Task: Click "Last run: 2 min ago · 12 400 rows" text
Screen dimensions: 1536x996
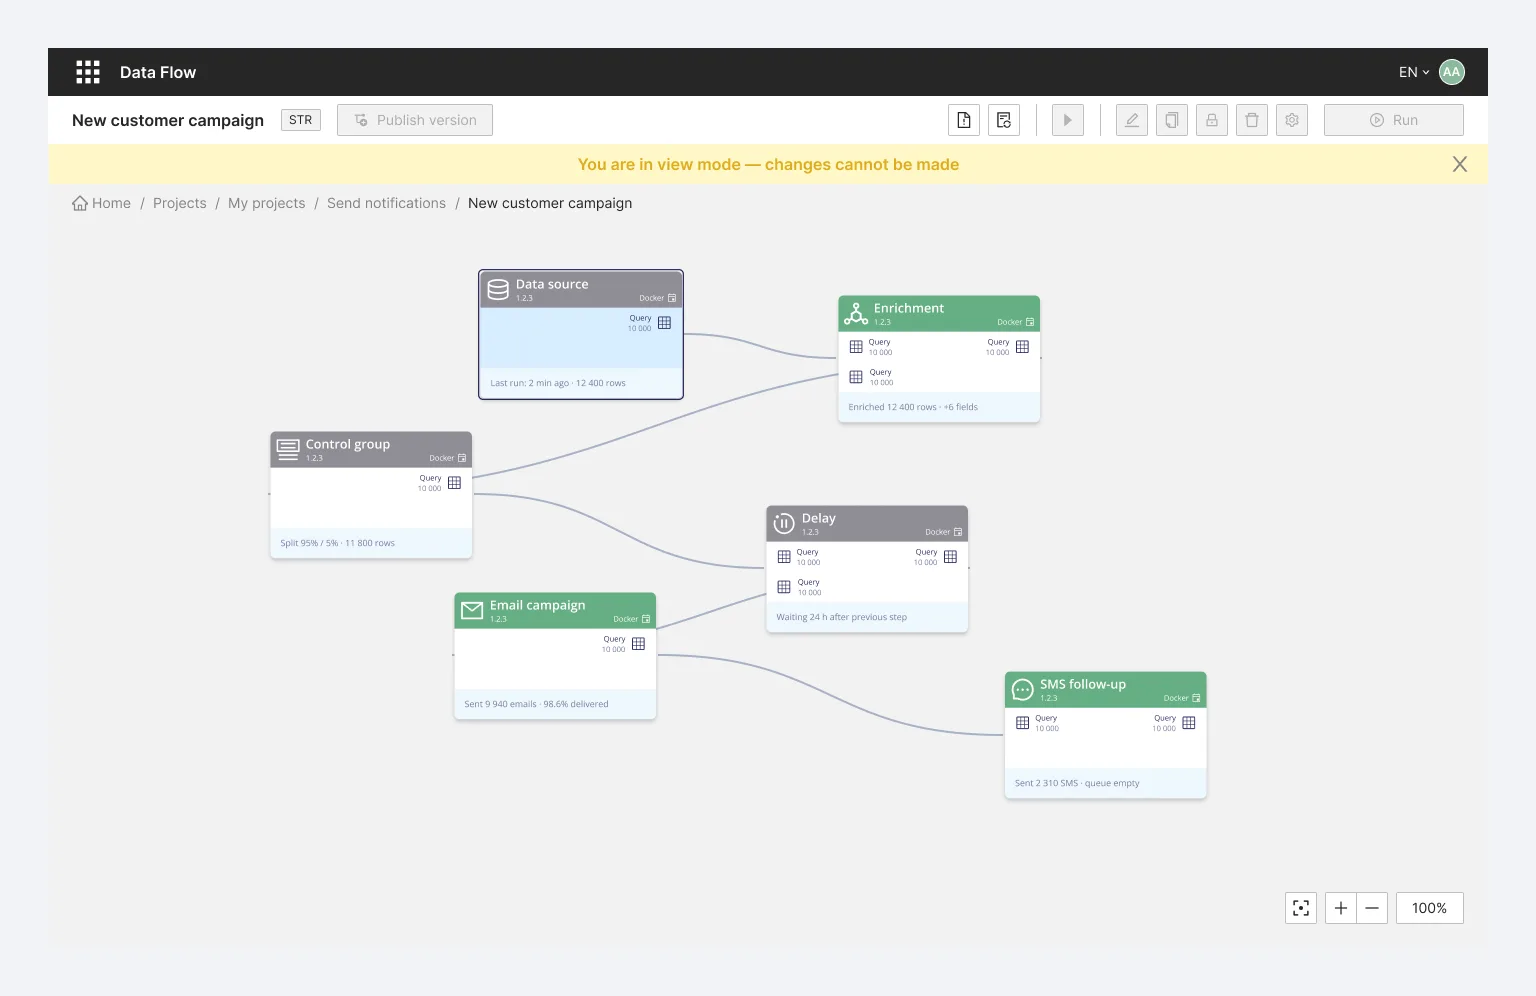Action: pos(558,383)
